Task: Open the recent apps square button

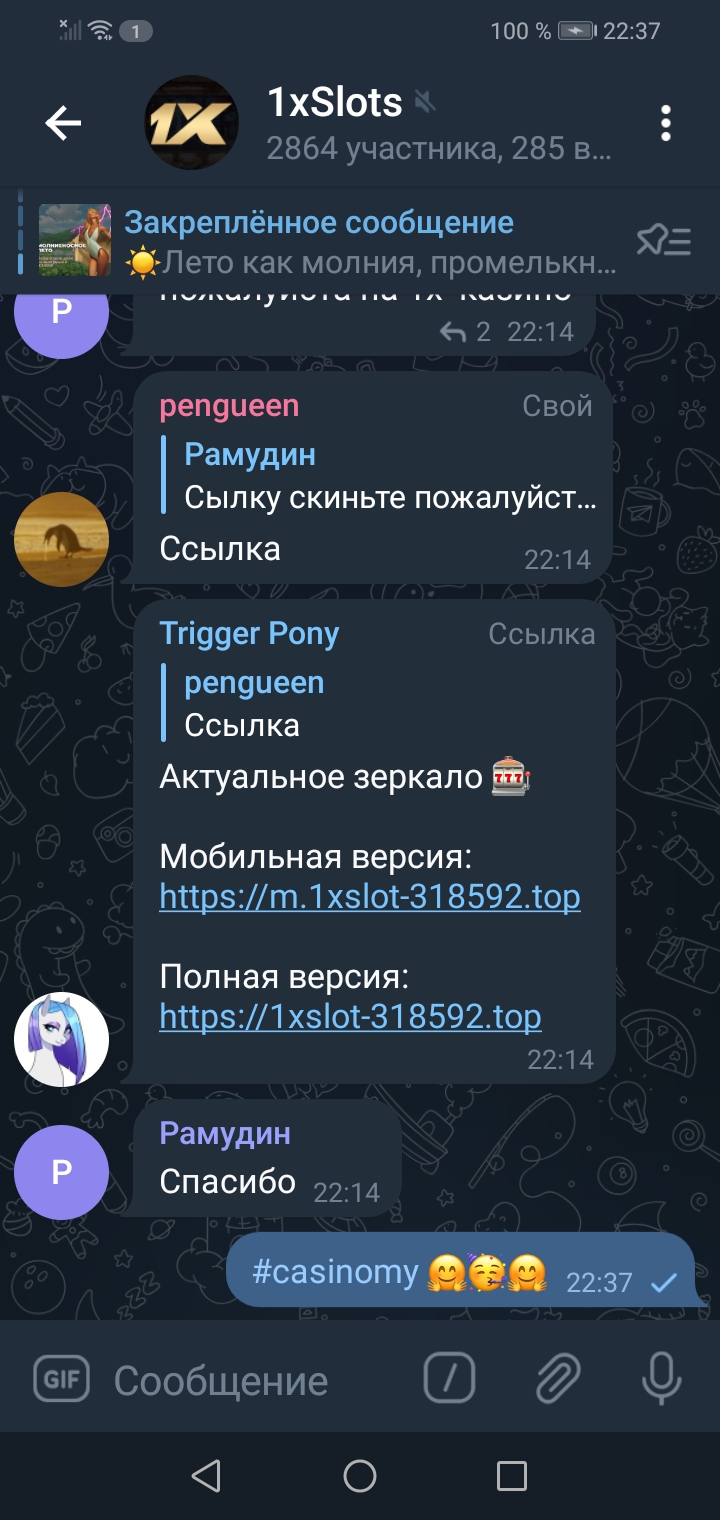Action: (512, 1475)
